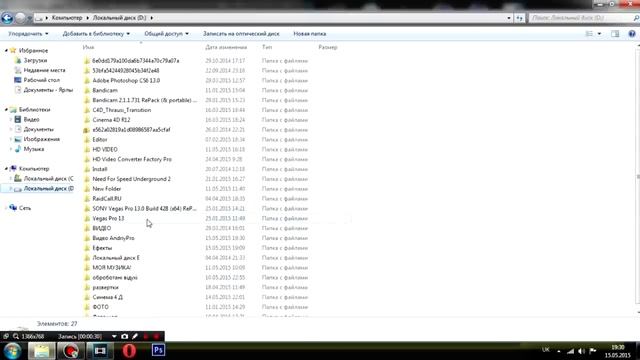640x360 pixels.
Task: Sort by the Размер column header
Action: [x=328, y=47]
